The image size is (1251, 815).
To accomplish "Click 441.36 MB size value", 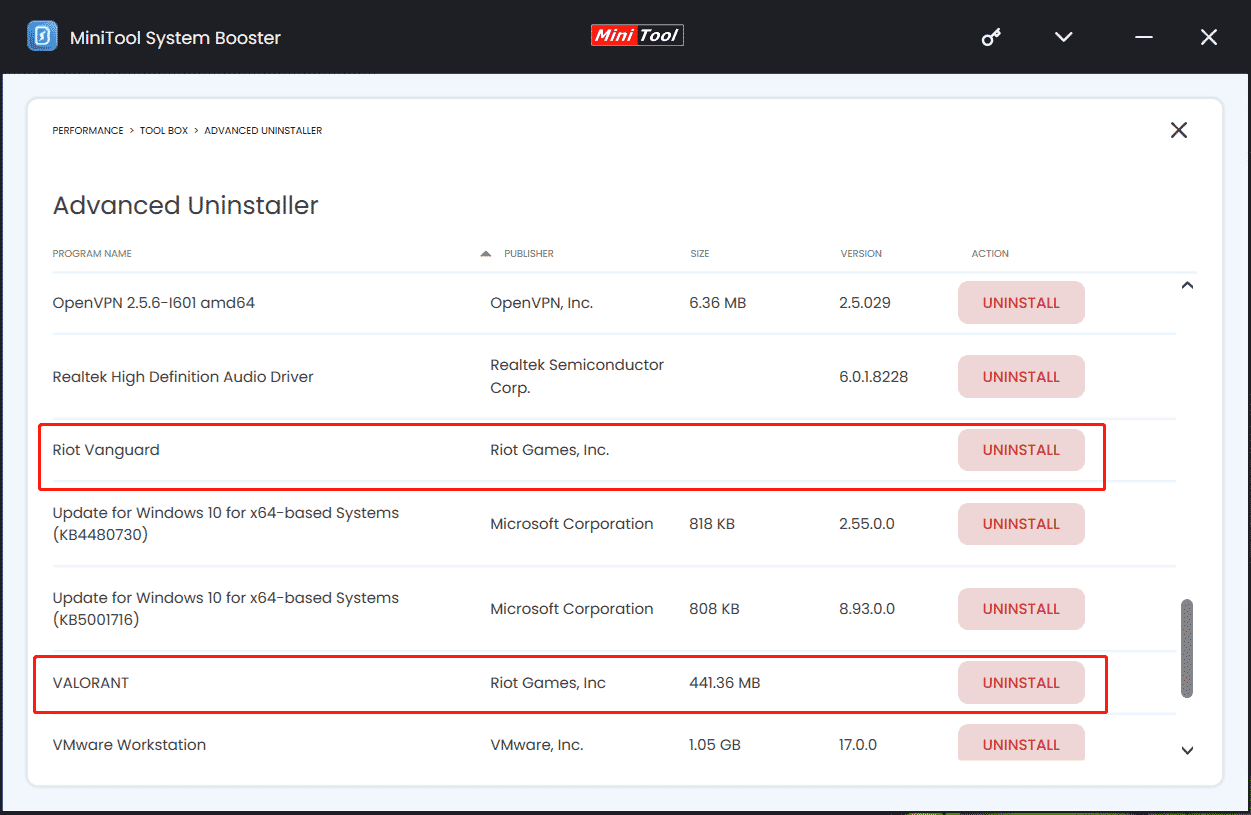I will (x=724, y=683).
